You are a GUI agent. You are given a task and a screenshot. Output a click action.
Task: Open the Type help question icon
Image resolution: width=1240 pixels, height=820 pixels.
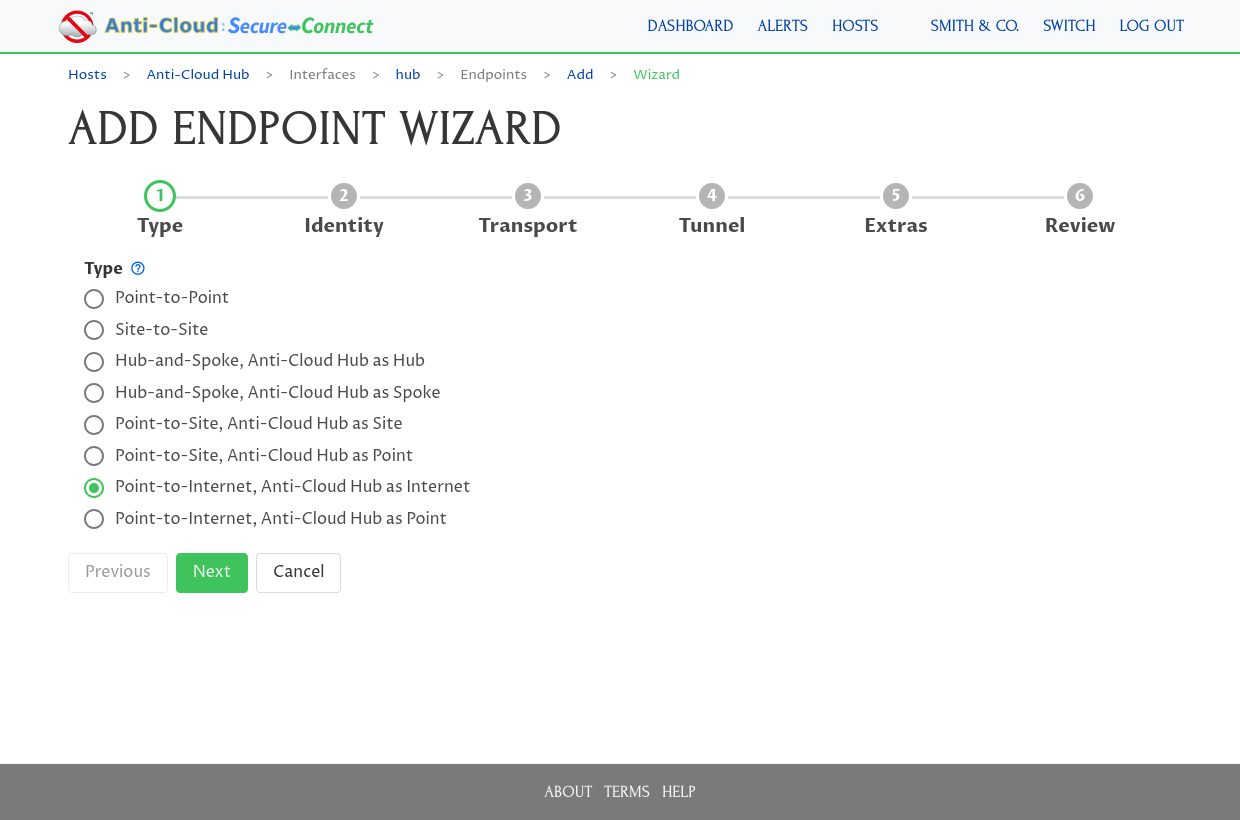tap(138, 268)
